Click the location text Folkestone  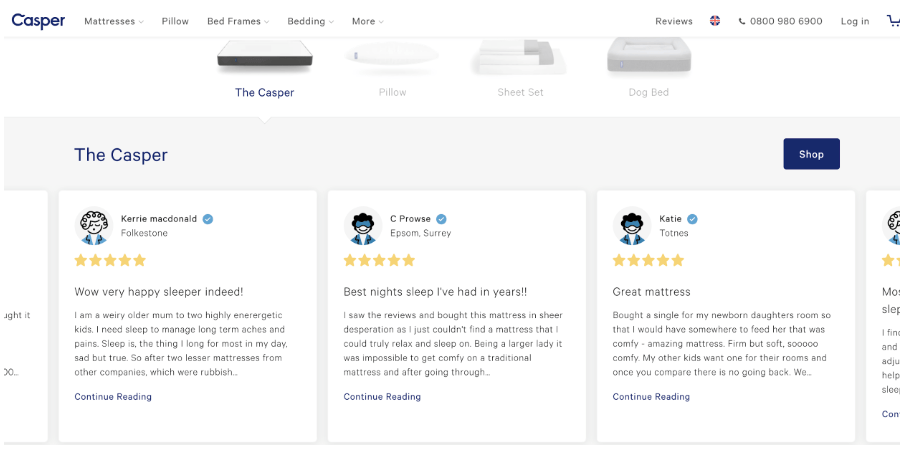coord(144,233)
